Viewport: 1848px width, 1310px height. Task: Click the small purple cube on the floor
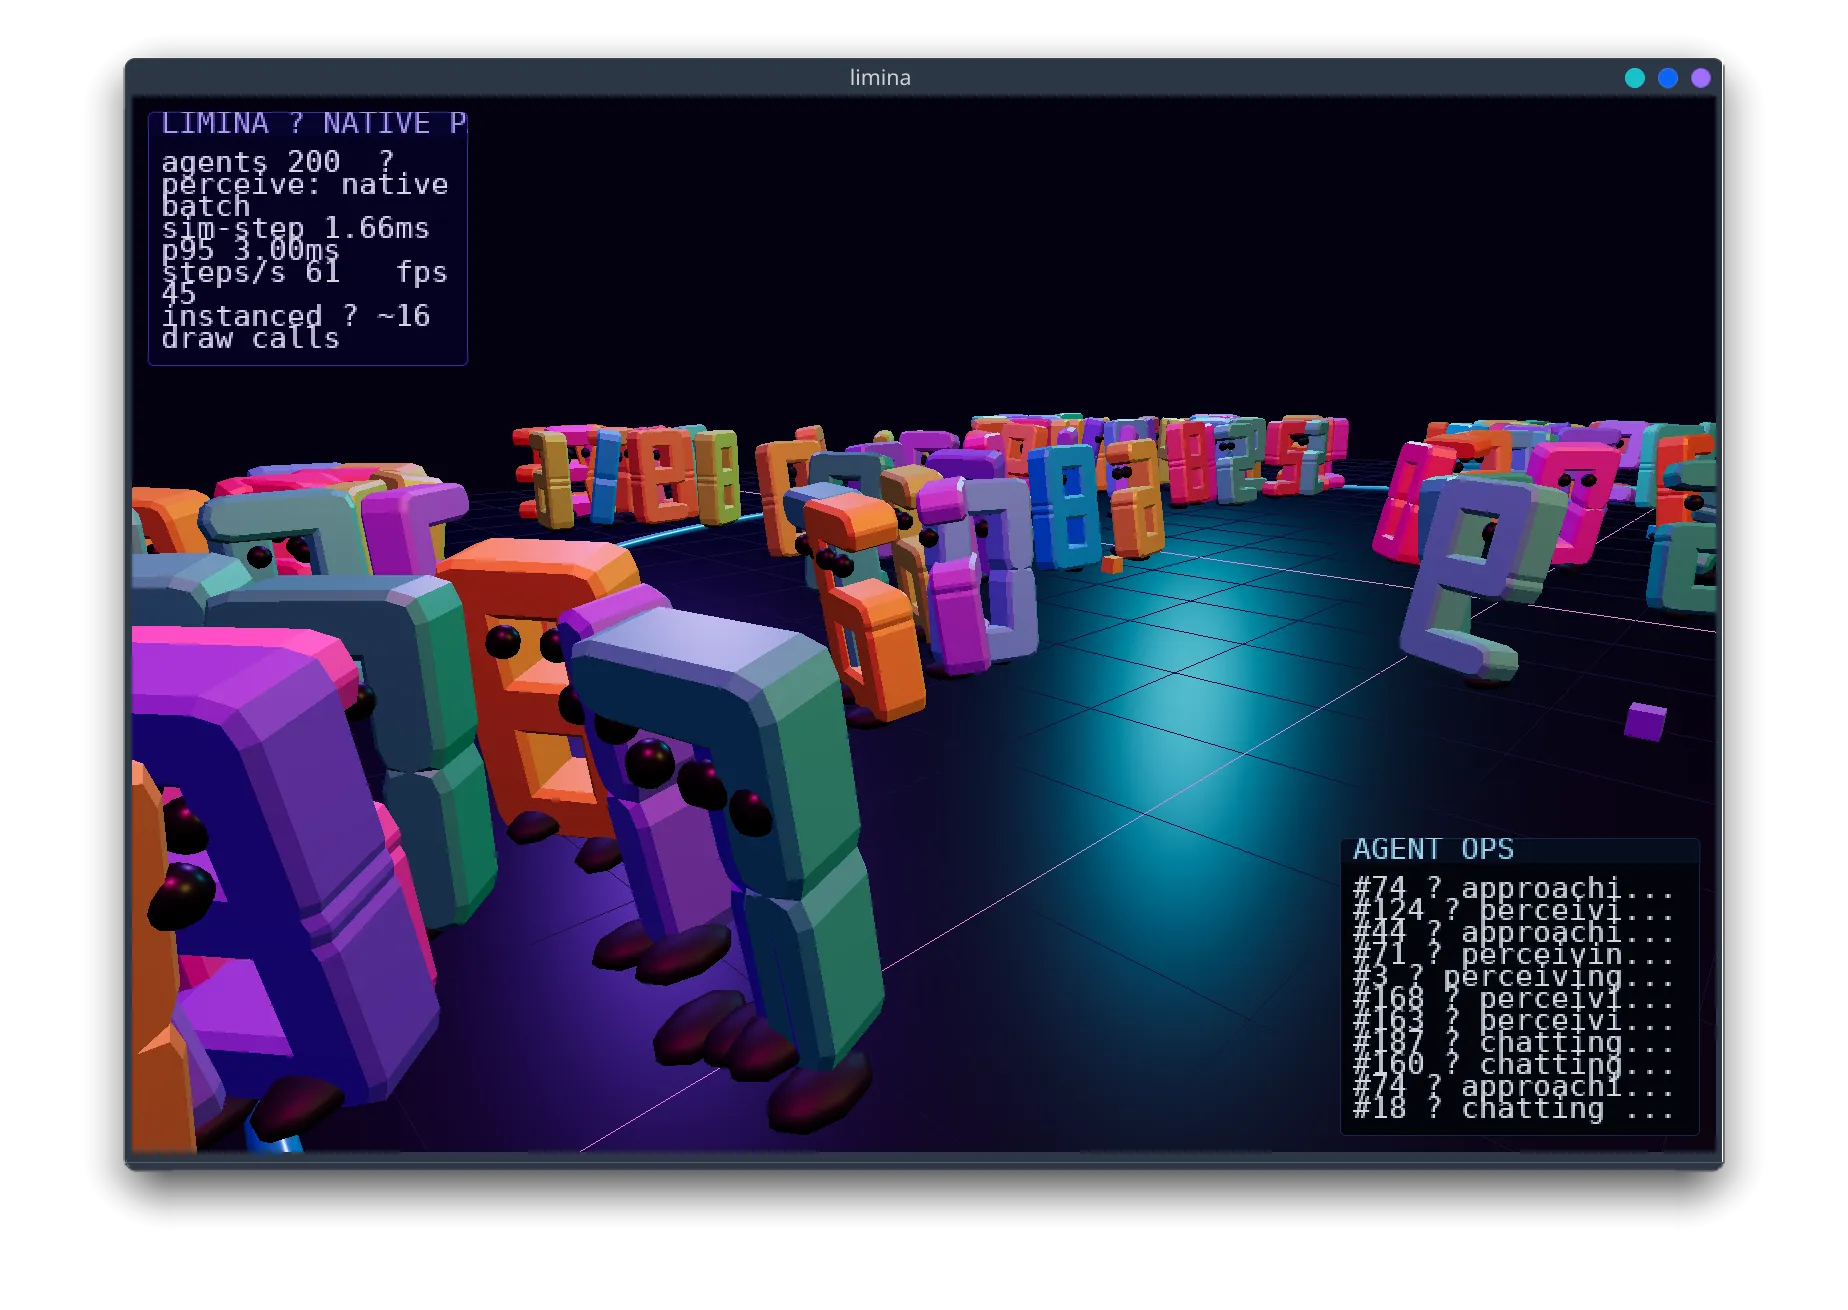point(1645,721)
